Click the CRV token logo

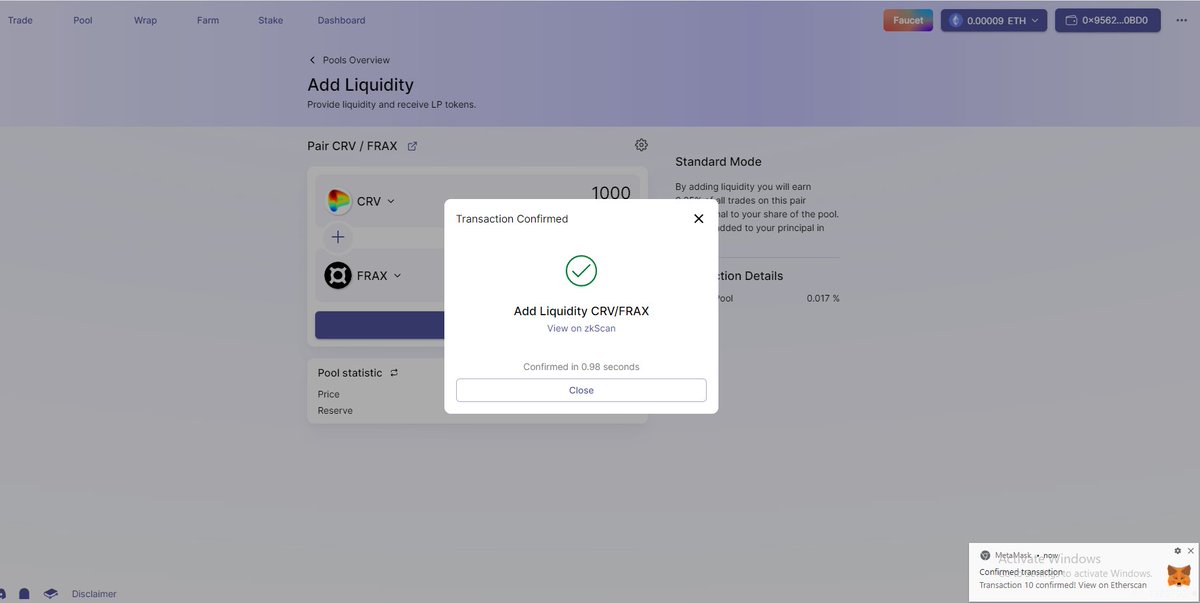point(339,201)
